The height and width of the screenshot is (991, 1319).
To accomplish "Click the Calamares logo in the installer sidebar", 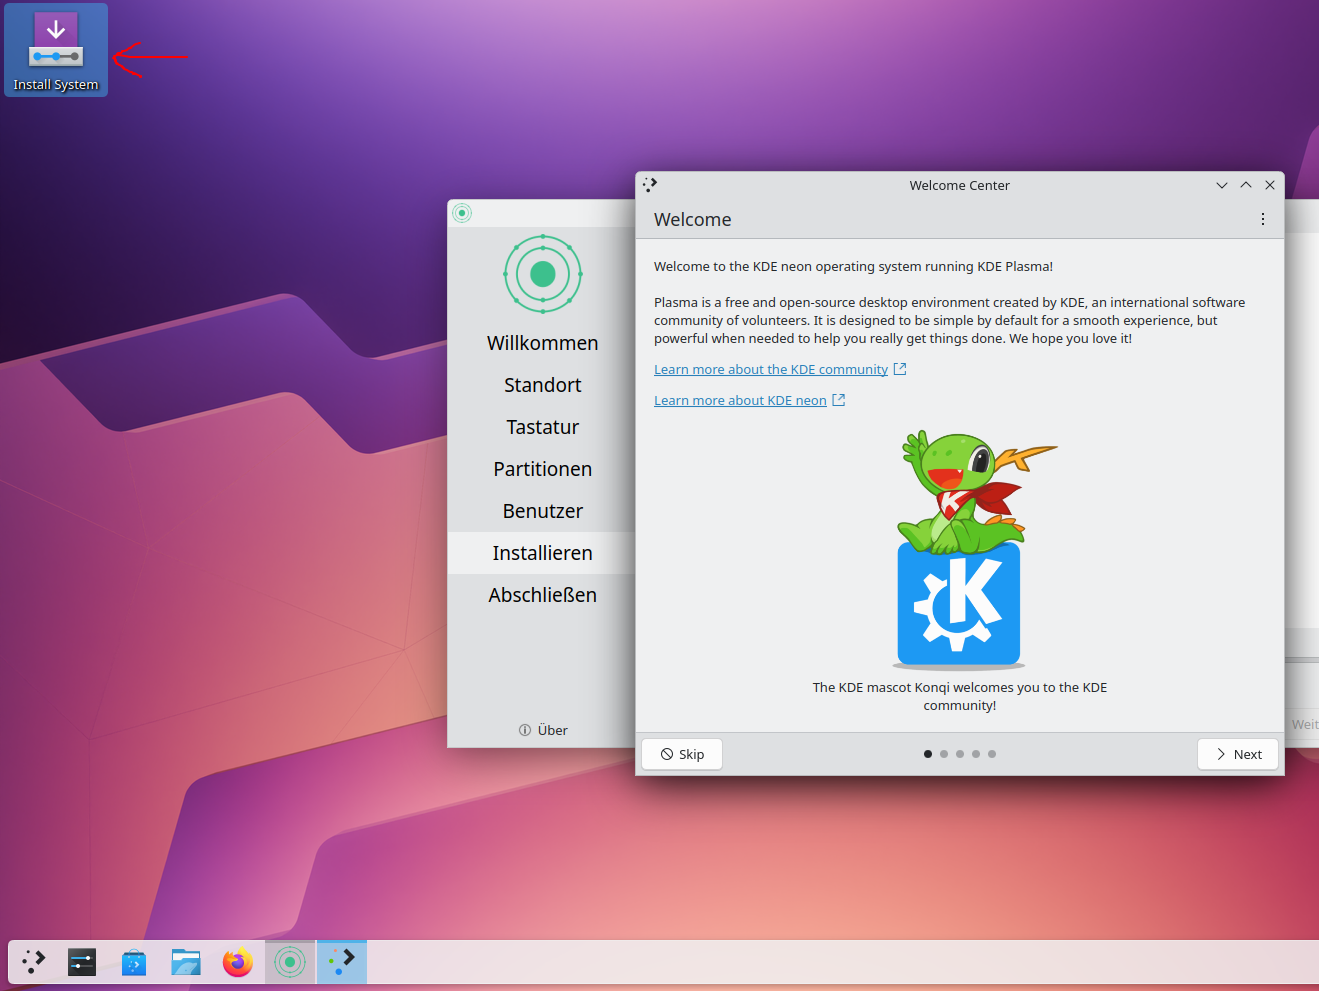I will tap(543, 274).
